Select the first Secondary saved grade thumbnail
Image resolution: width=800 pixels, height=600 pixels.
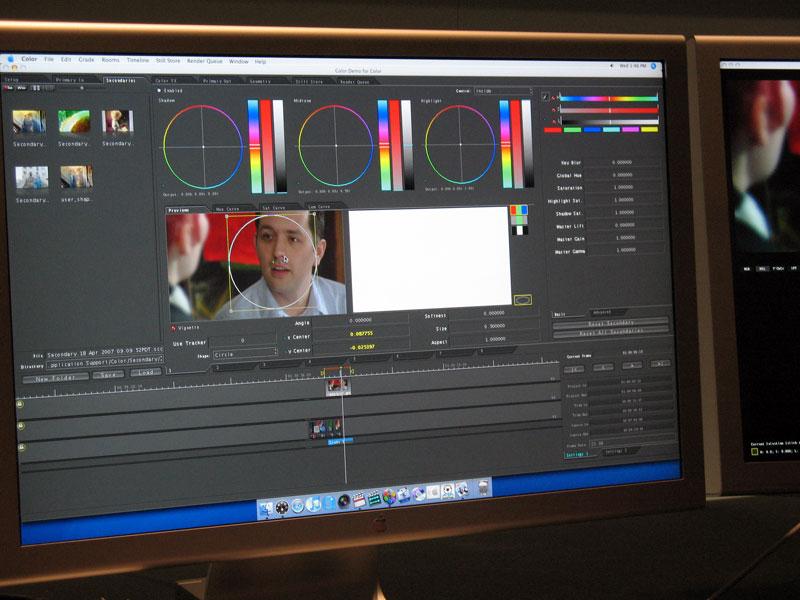(x=29, y=122)
